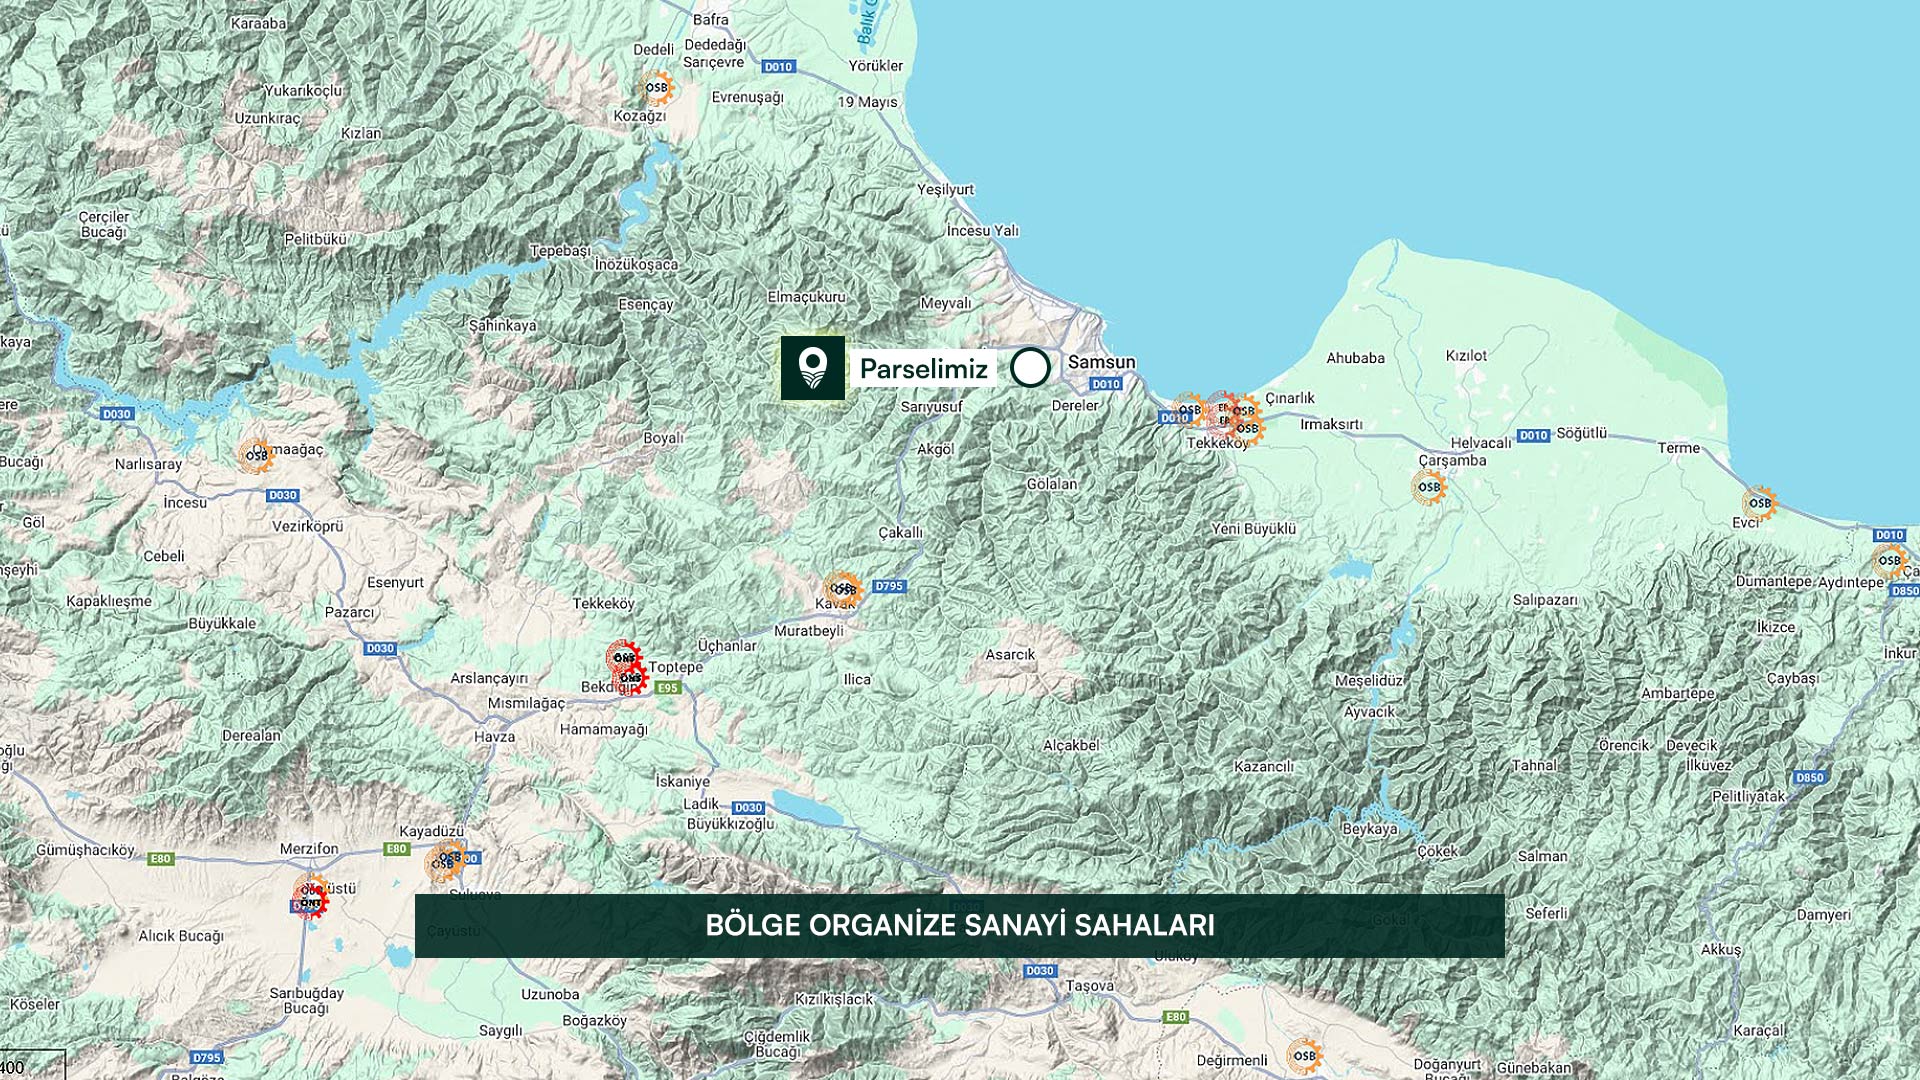Click the D030 shield below Pazarcı
The image size is (1920, 1080).
tap(380, 648)
